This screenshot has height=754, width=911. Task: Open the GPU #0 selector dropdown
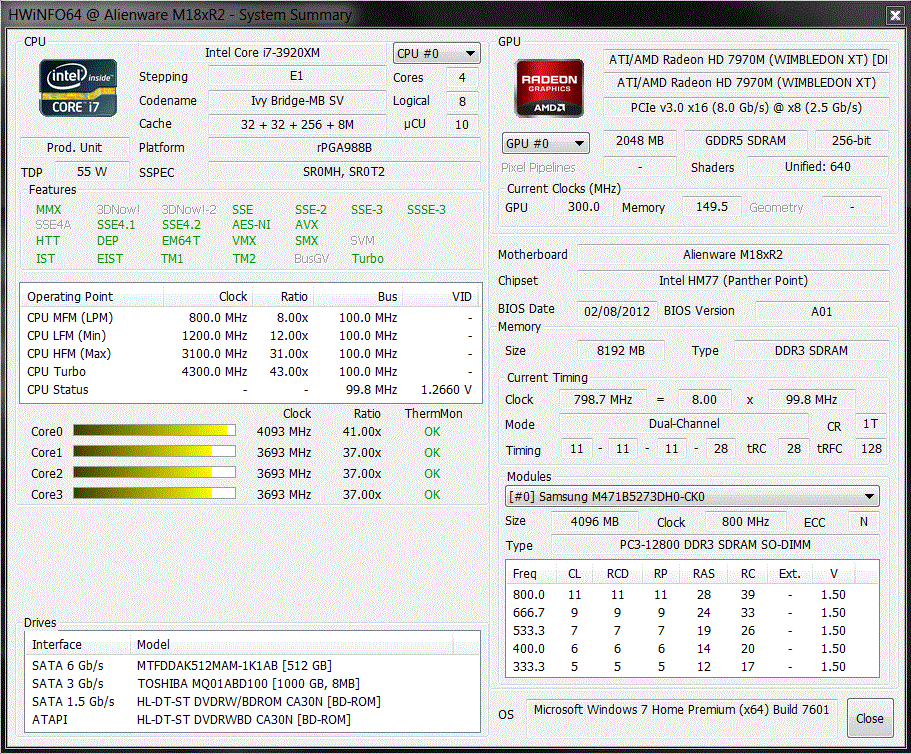pos(546,143)
